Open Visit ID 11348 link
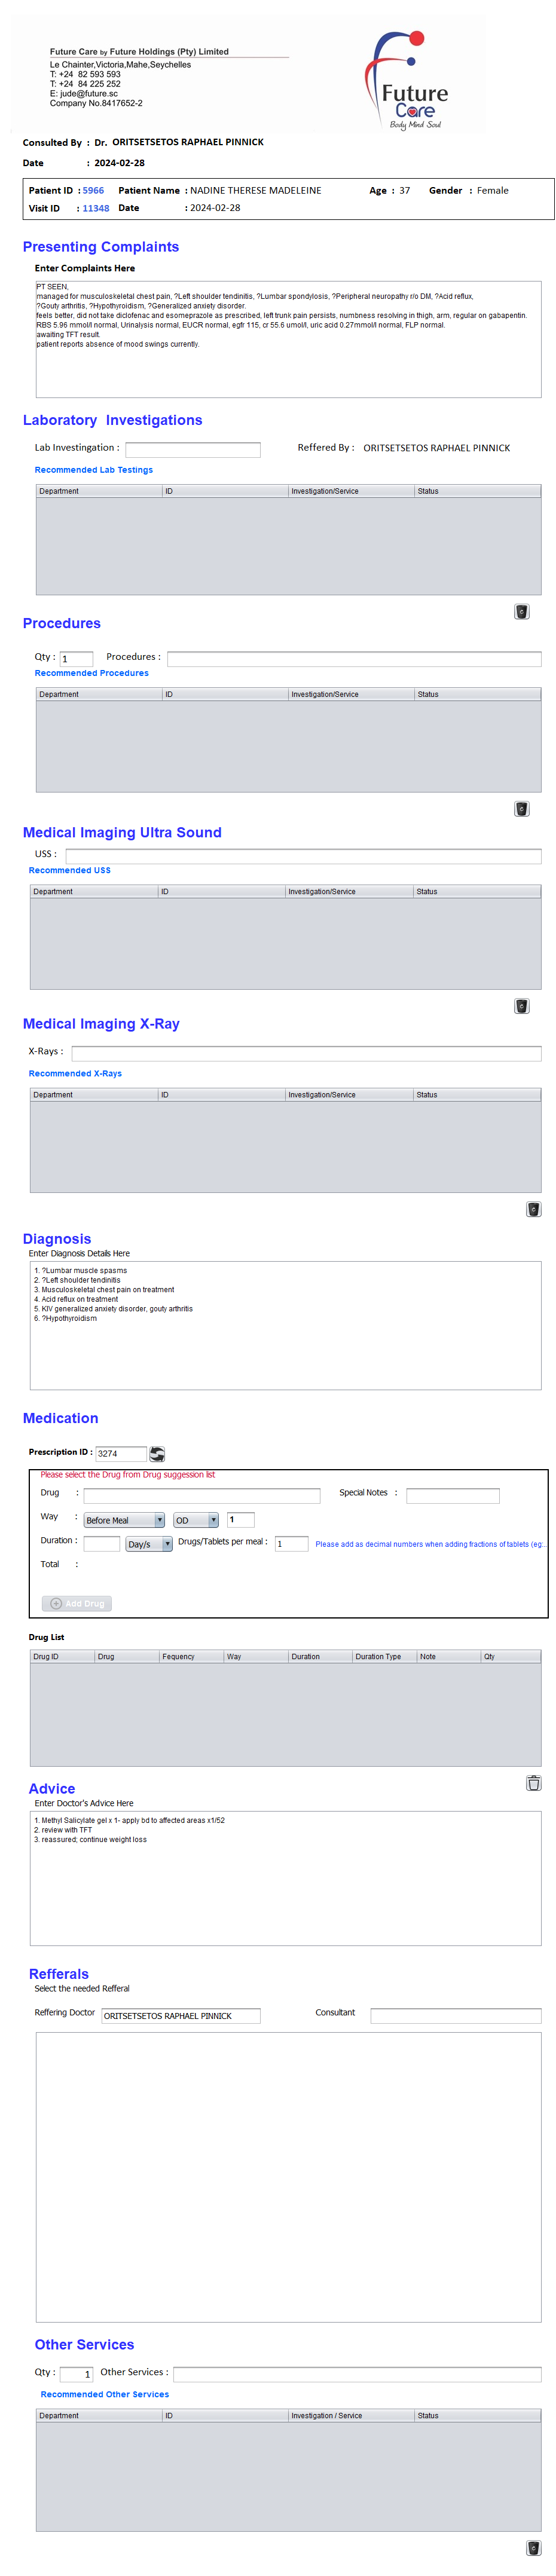This screenshot has width=556, height=2576. pyautogui.click(x=96, y=208)
